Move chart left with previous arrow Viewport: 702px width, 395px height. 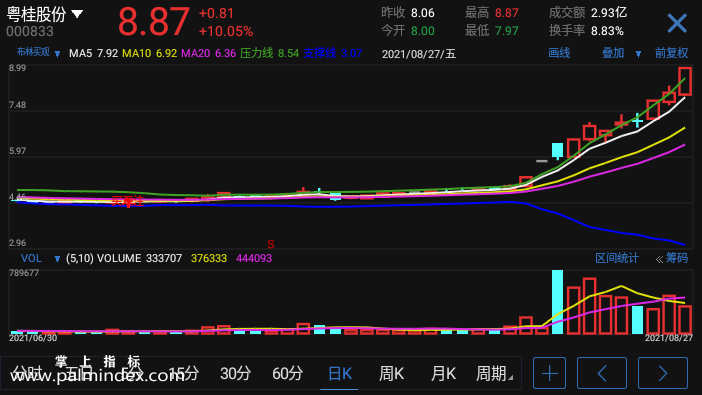(602, 373)
